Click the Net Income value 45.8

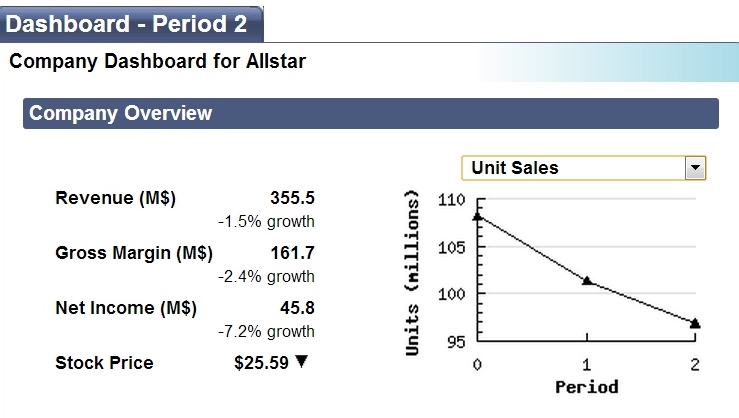[297, 308]
